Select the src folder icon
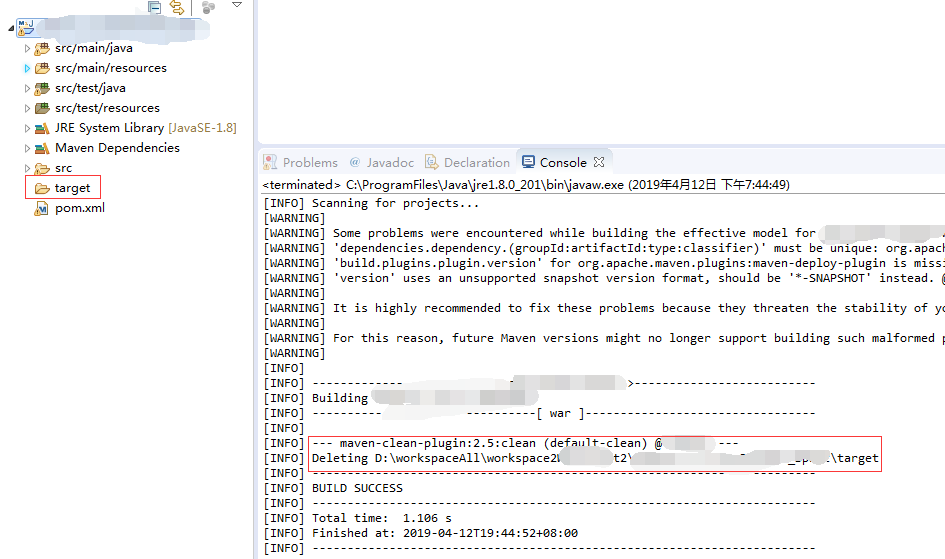945x559 pixels. (42, 168)
